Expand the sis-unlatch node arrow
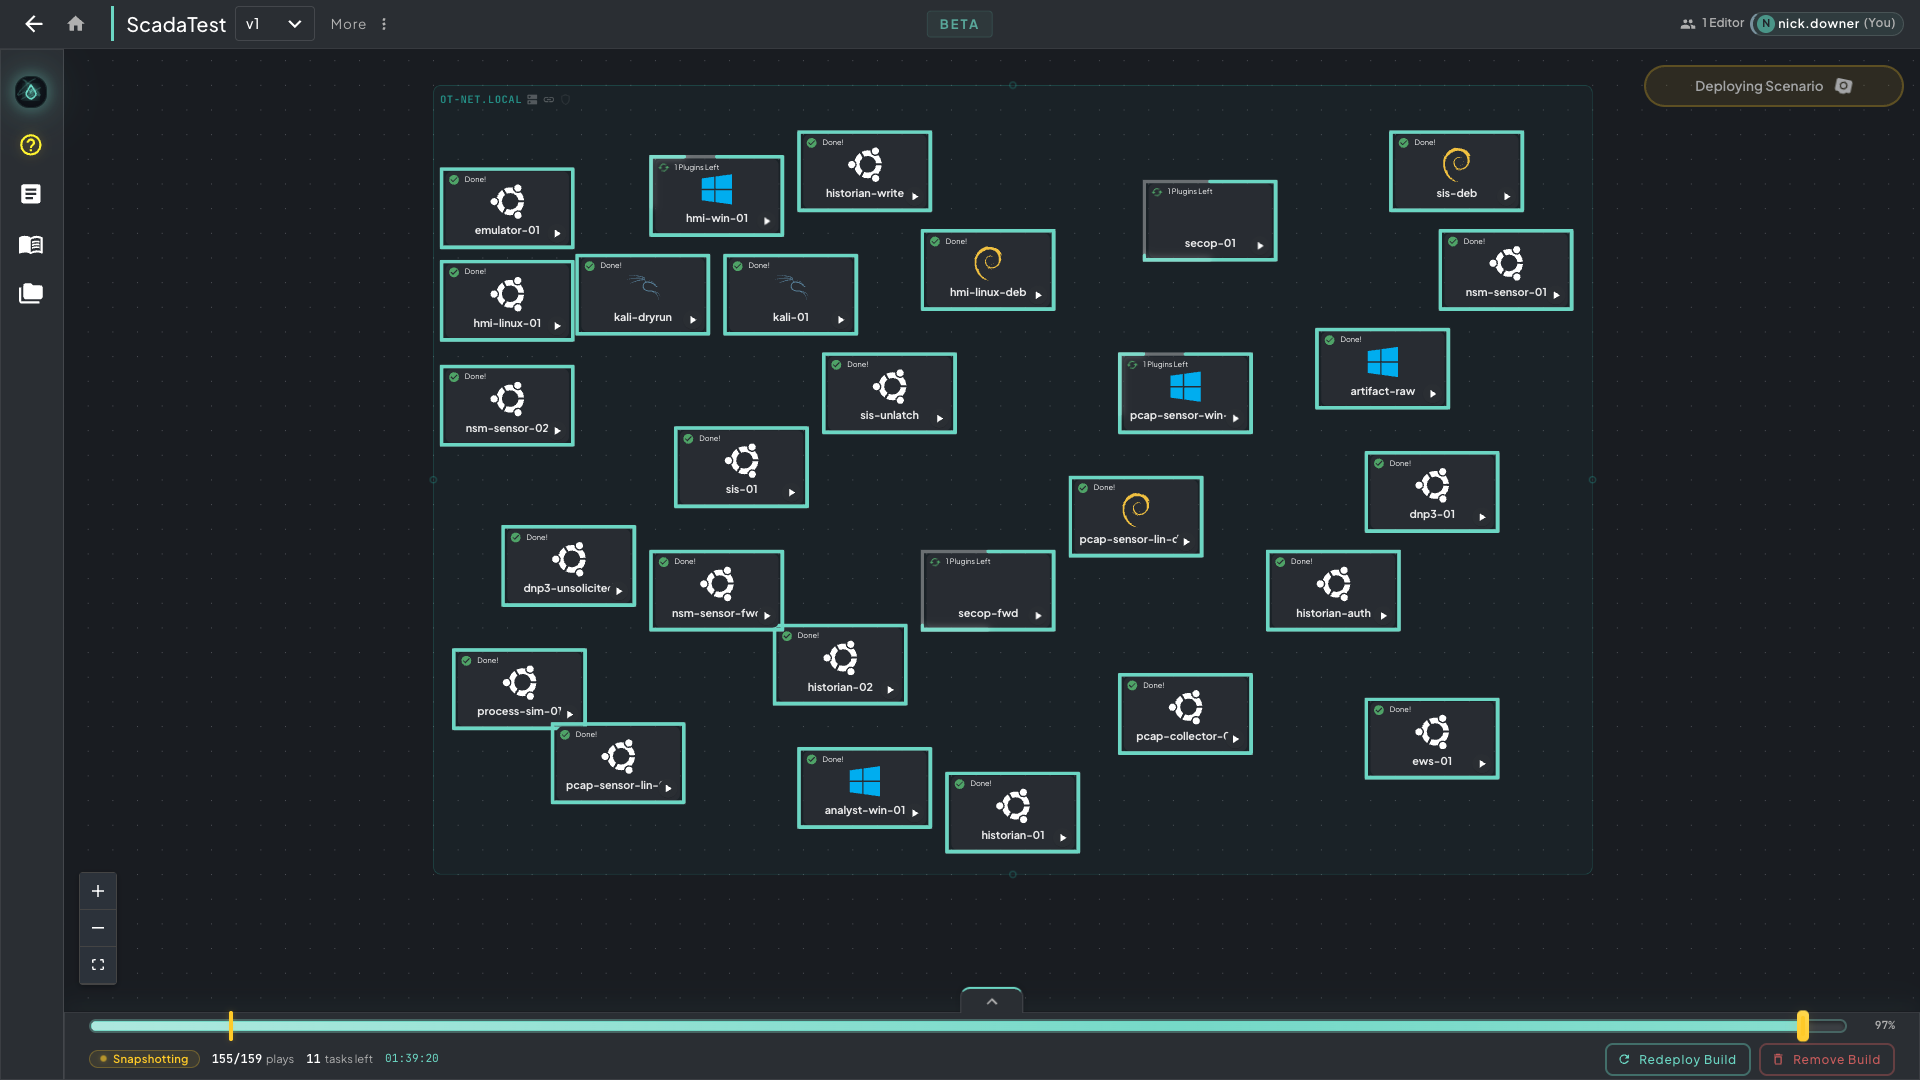The height and width of the screenshot is (1080, 1920). [x=940, y=419]
